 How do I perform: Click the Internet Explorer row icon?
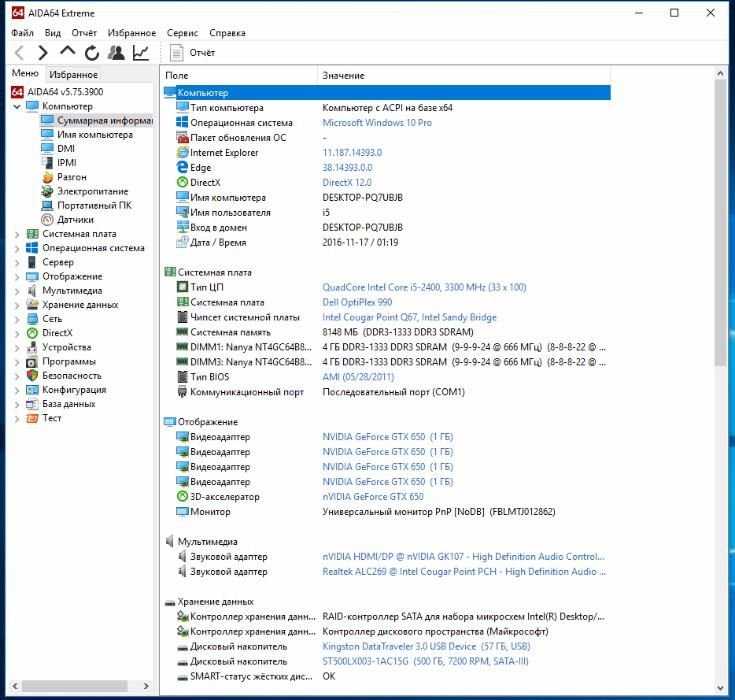(182, 152)
